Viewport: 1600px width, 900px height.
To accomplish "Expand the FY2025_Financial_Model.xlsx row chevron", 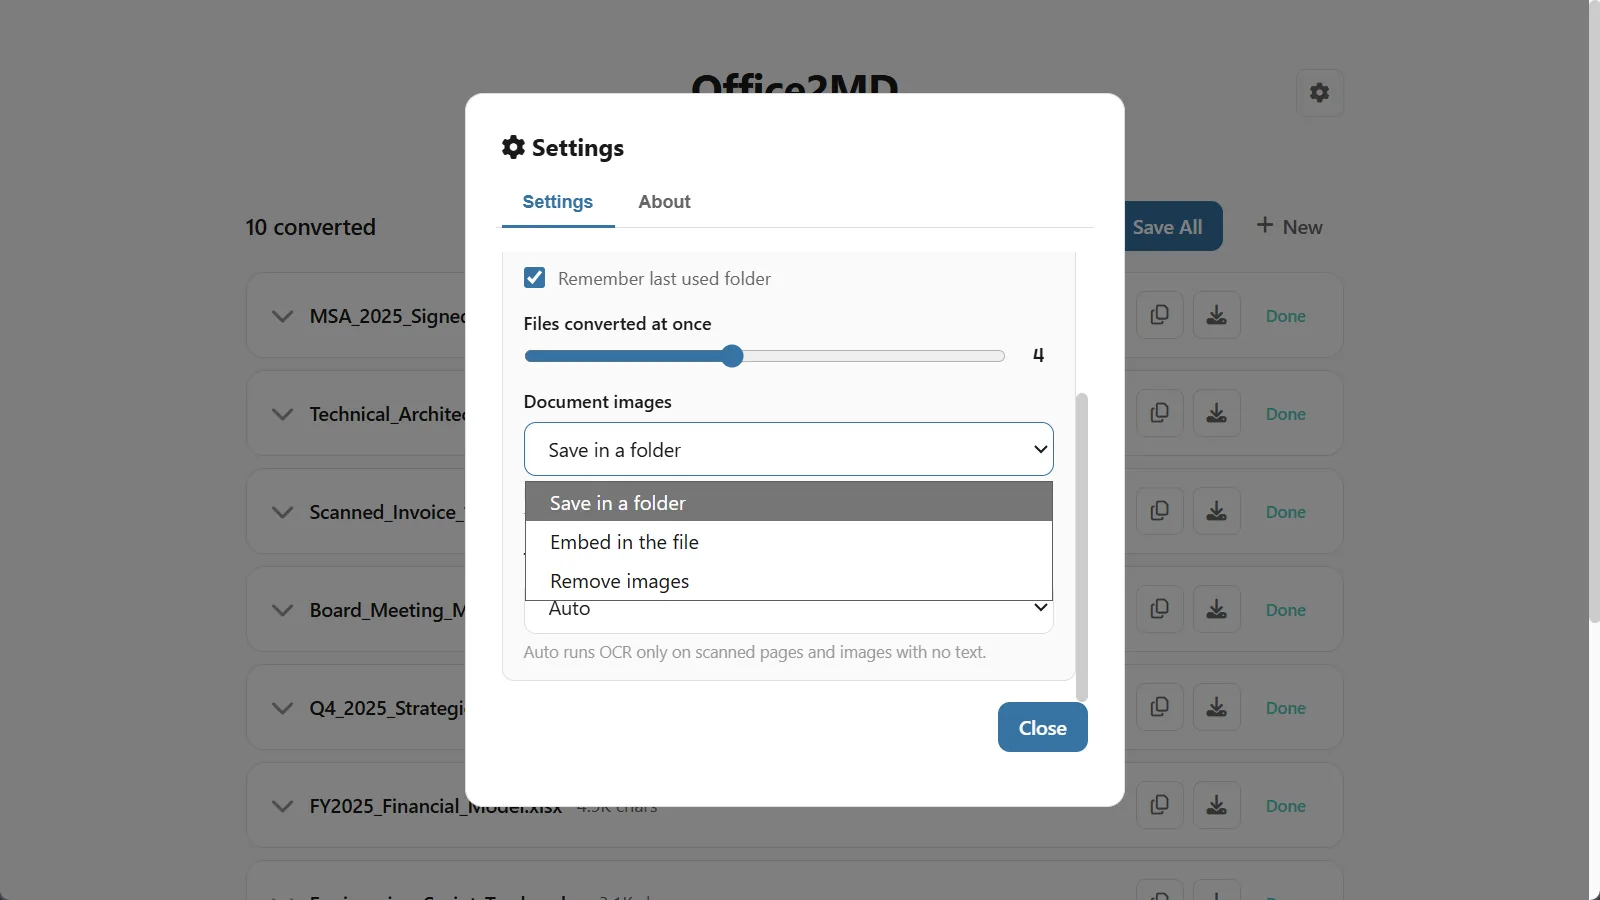I will 283,807.
